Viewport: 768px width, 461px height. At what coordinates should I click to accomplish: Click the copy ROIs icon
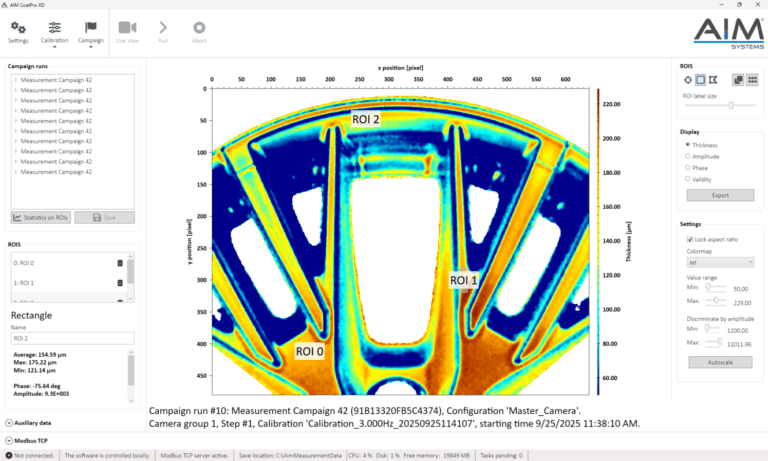pyautogui.click(x=738, y=79)
